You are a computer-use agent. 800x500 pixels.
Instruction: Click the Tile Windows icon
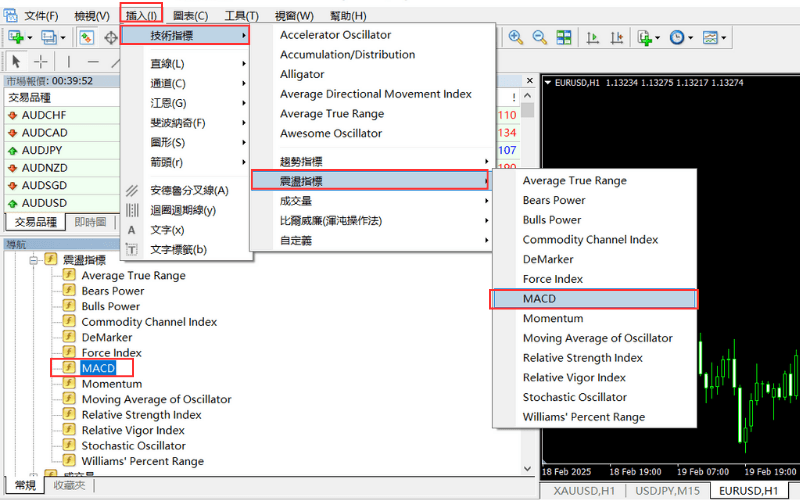click(x=564, y=37)
